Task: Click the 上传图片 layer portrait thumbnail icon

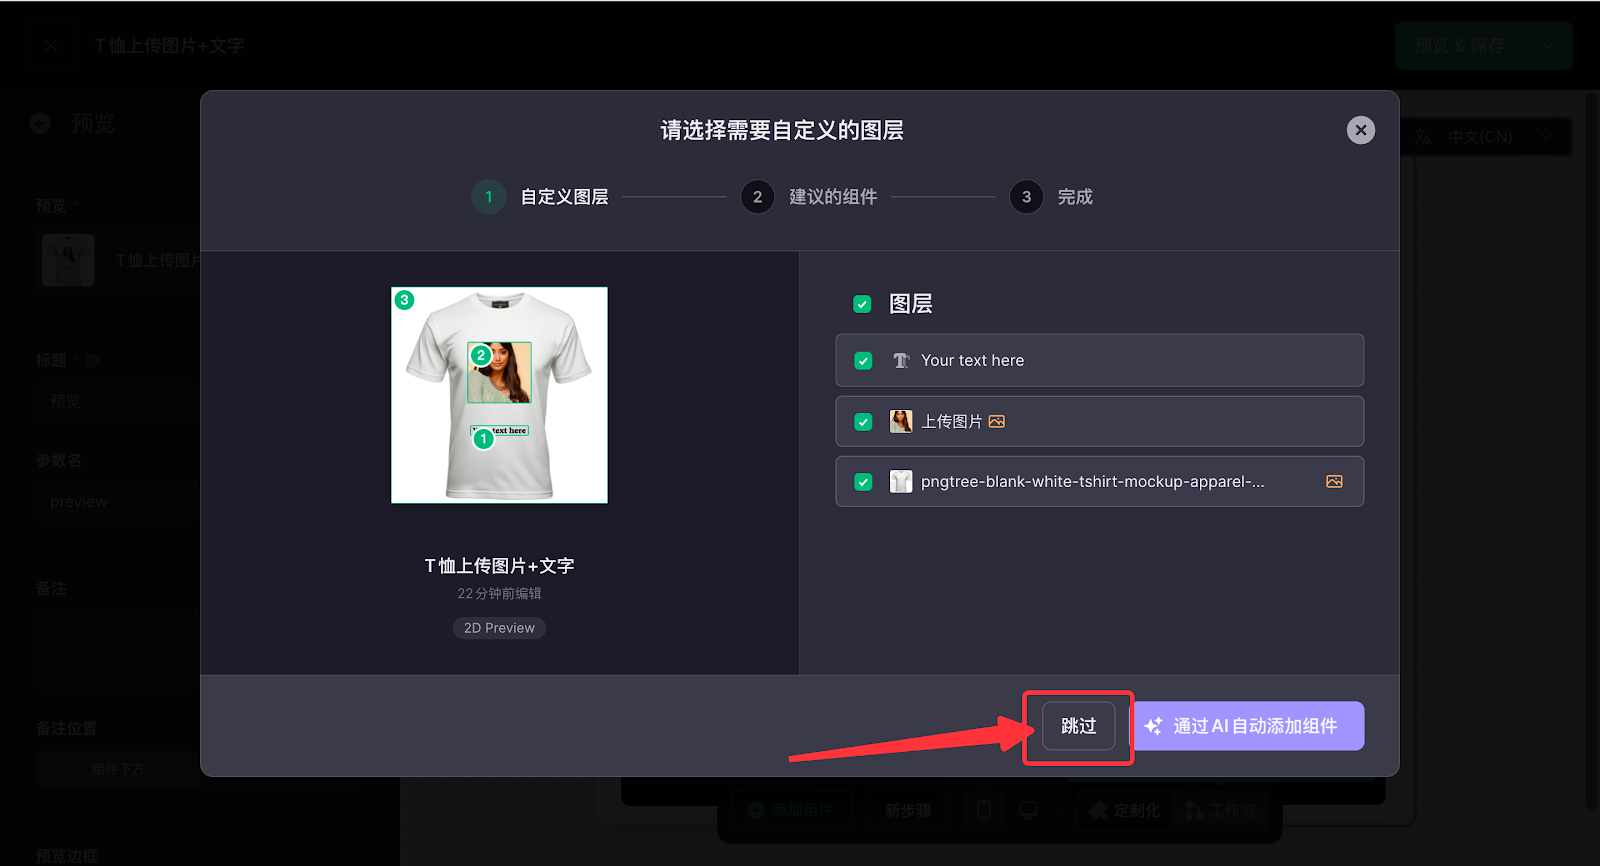Action: [x=901, y=421]
